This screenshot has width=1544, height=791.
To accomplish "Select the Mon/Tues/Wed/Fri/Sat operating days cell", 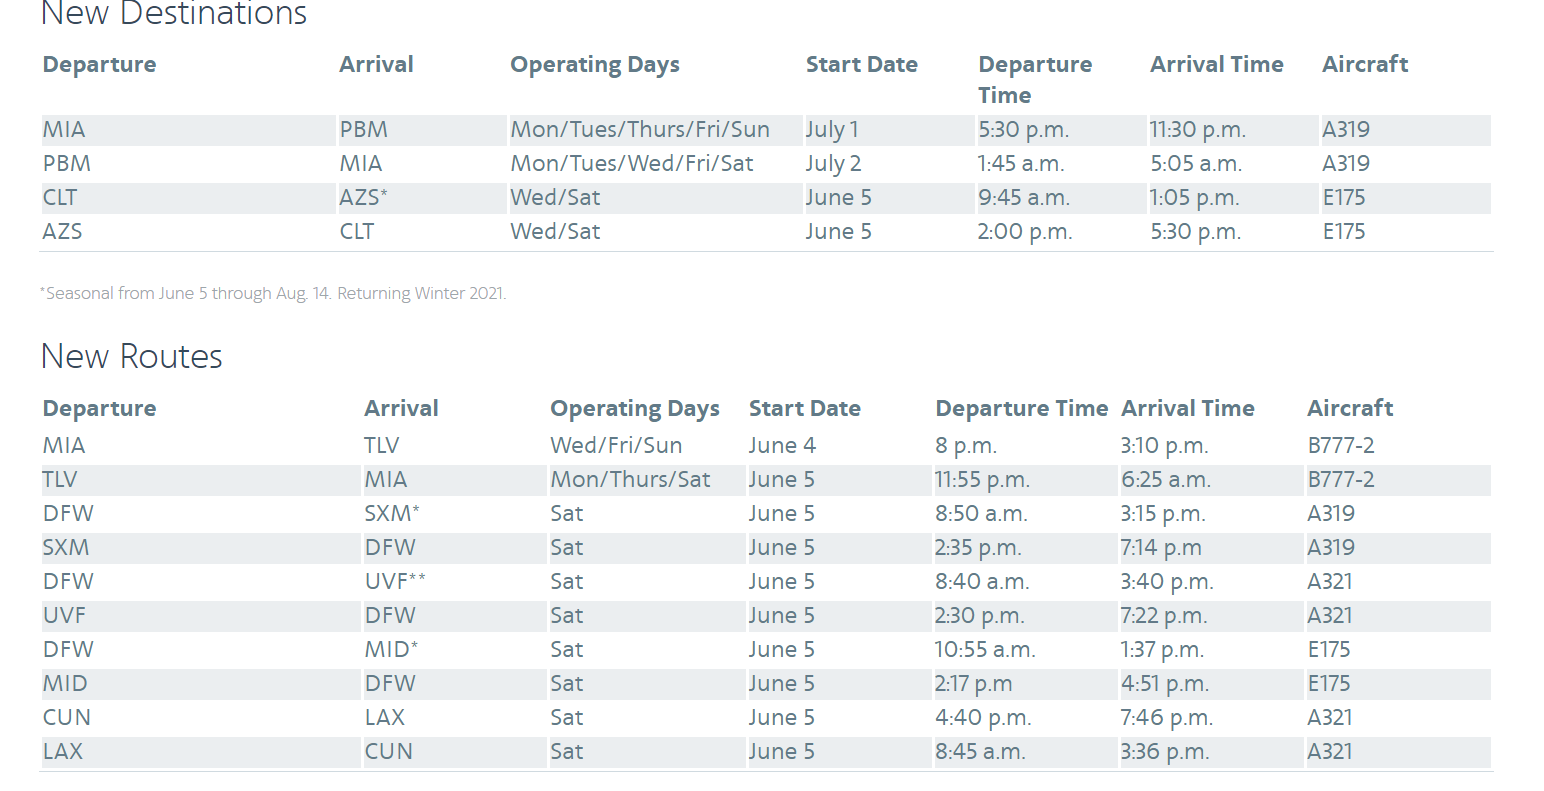I will [632, 164].
